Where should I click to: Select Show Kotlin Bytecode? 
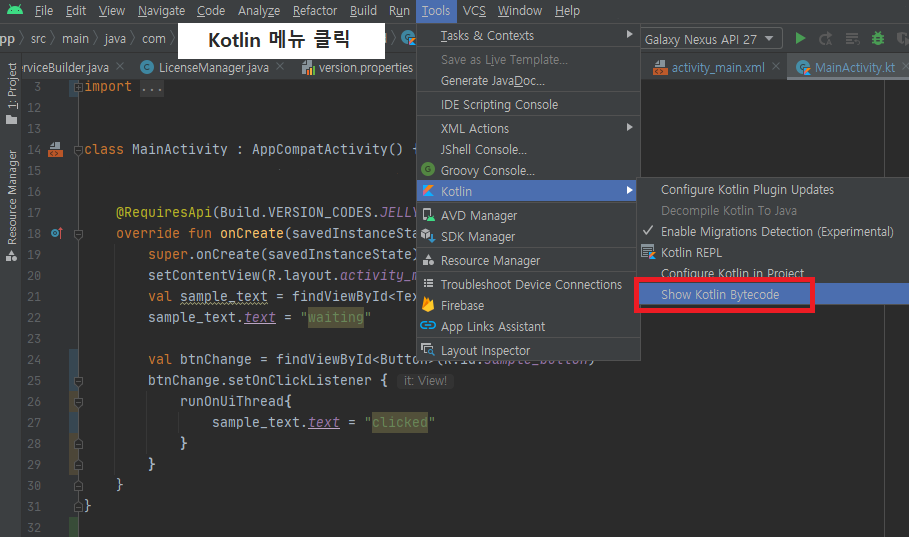(x=720, y=294)
